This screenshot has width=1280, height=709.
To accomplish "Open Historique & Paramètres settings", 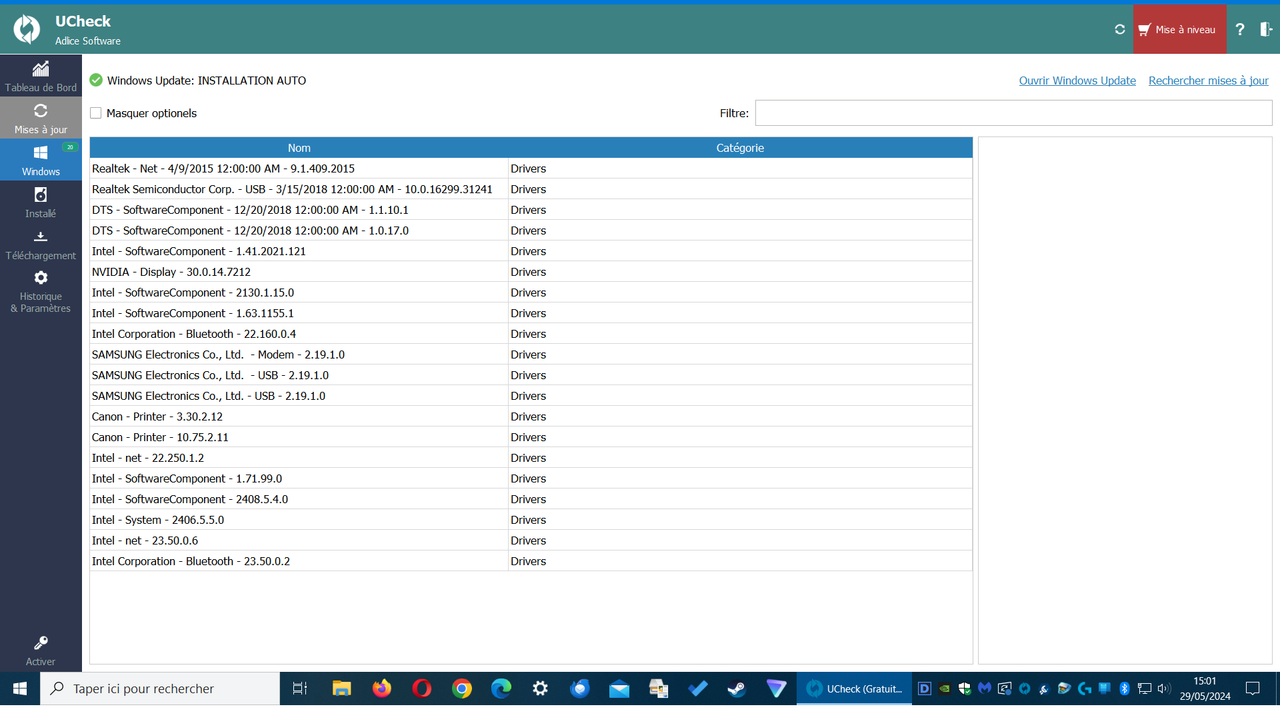I will [x=41, y=291].
